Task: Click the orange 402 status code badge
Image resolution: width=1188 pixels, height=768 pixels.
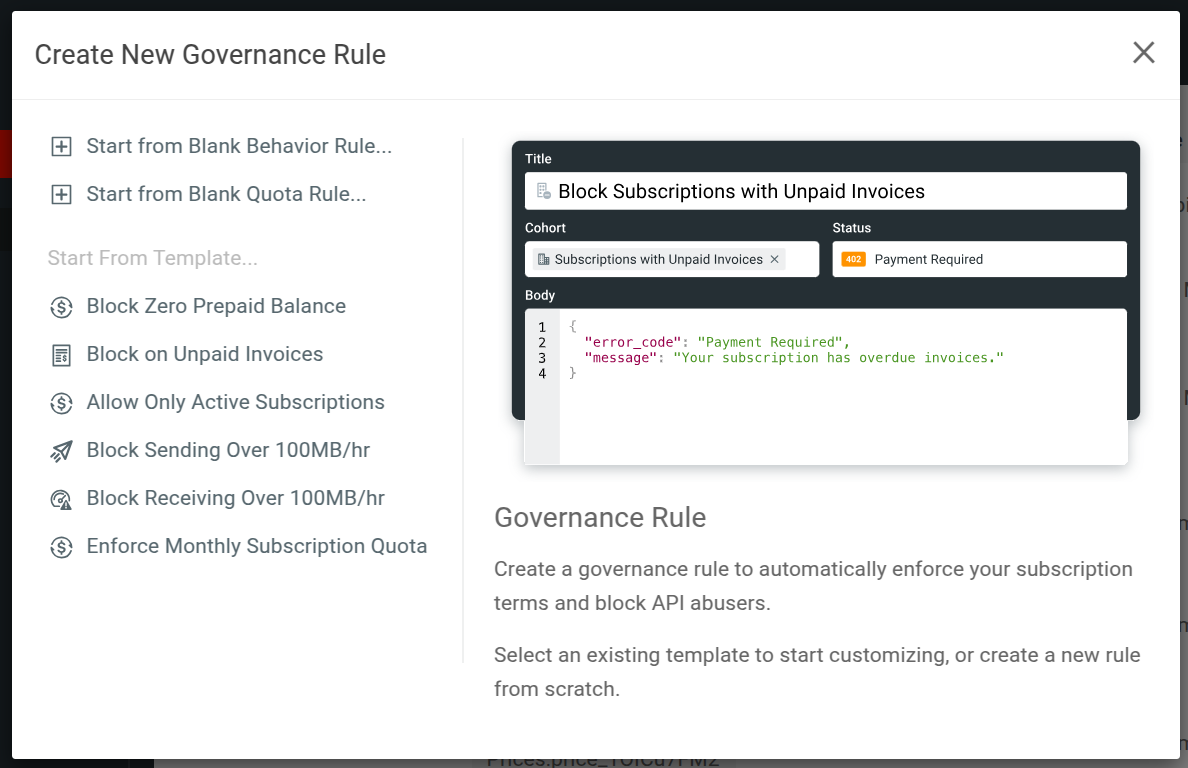Action: pyautogui.click(x=852, y=259)
